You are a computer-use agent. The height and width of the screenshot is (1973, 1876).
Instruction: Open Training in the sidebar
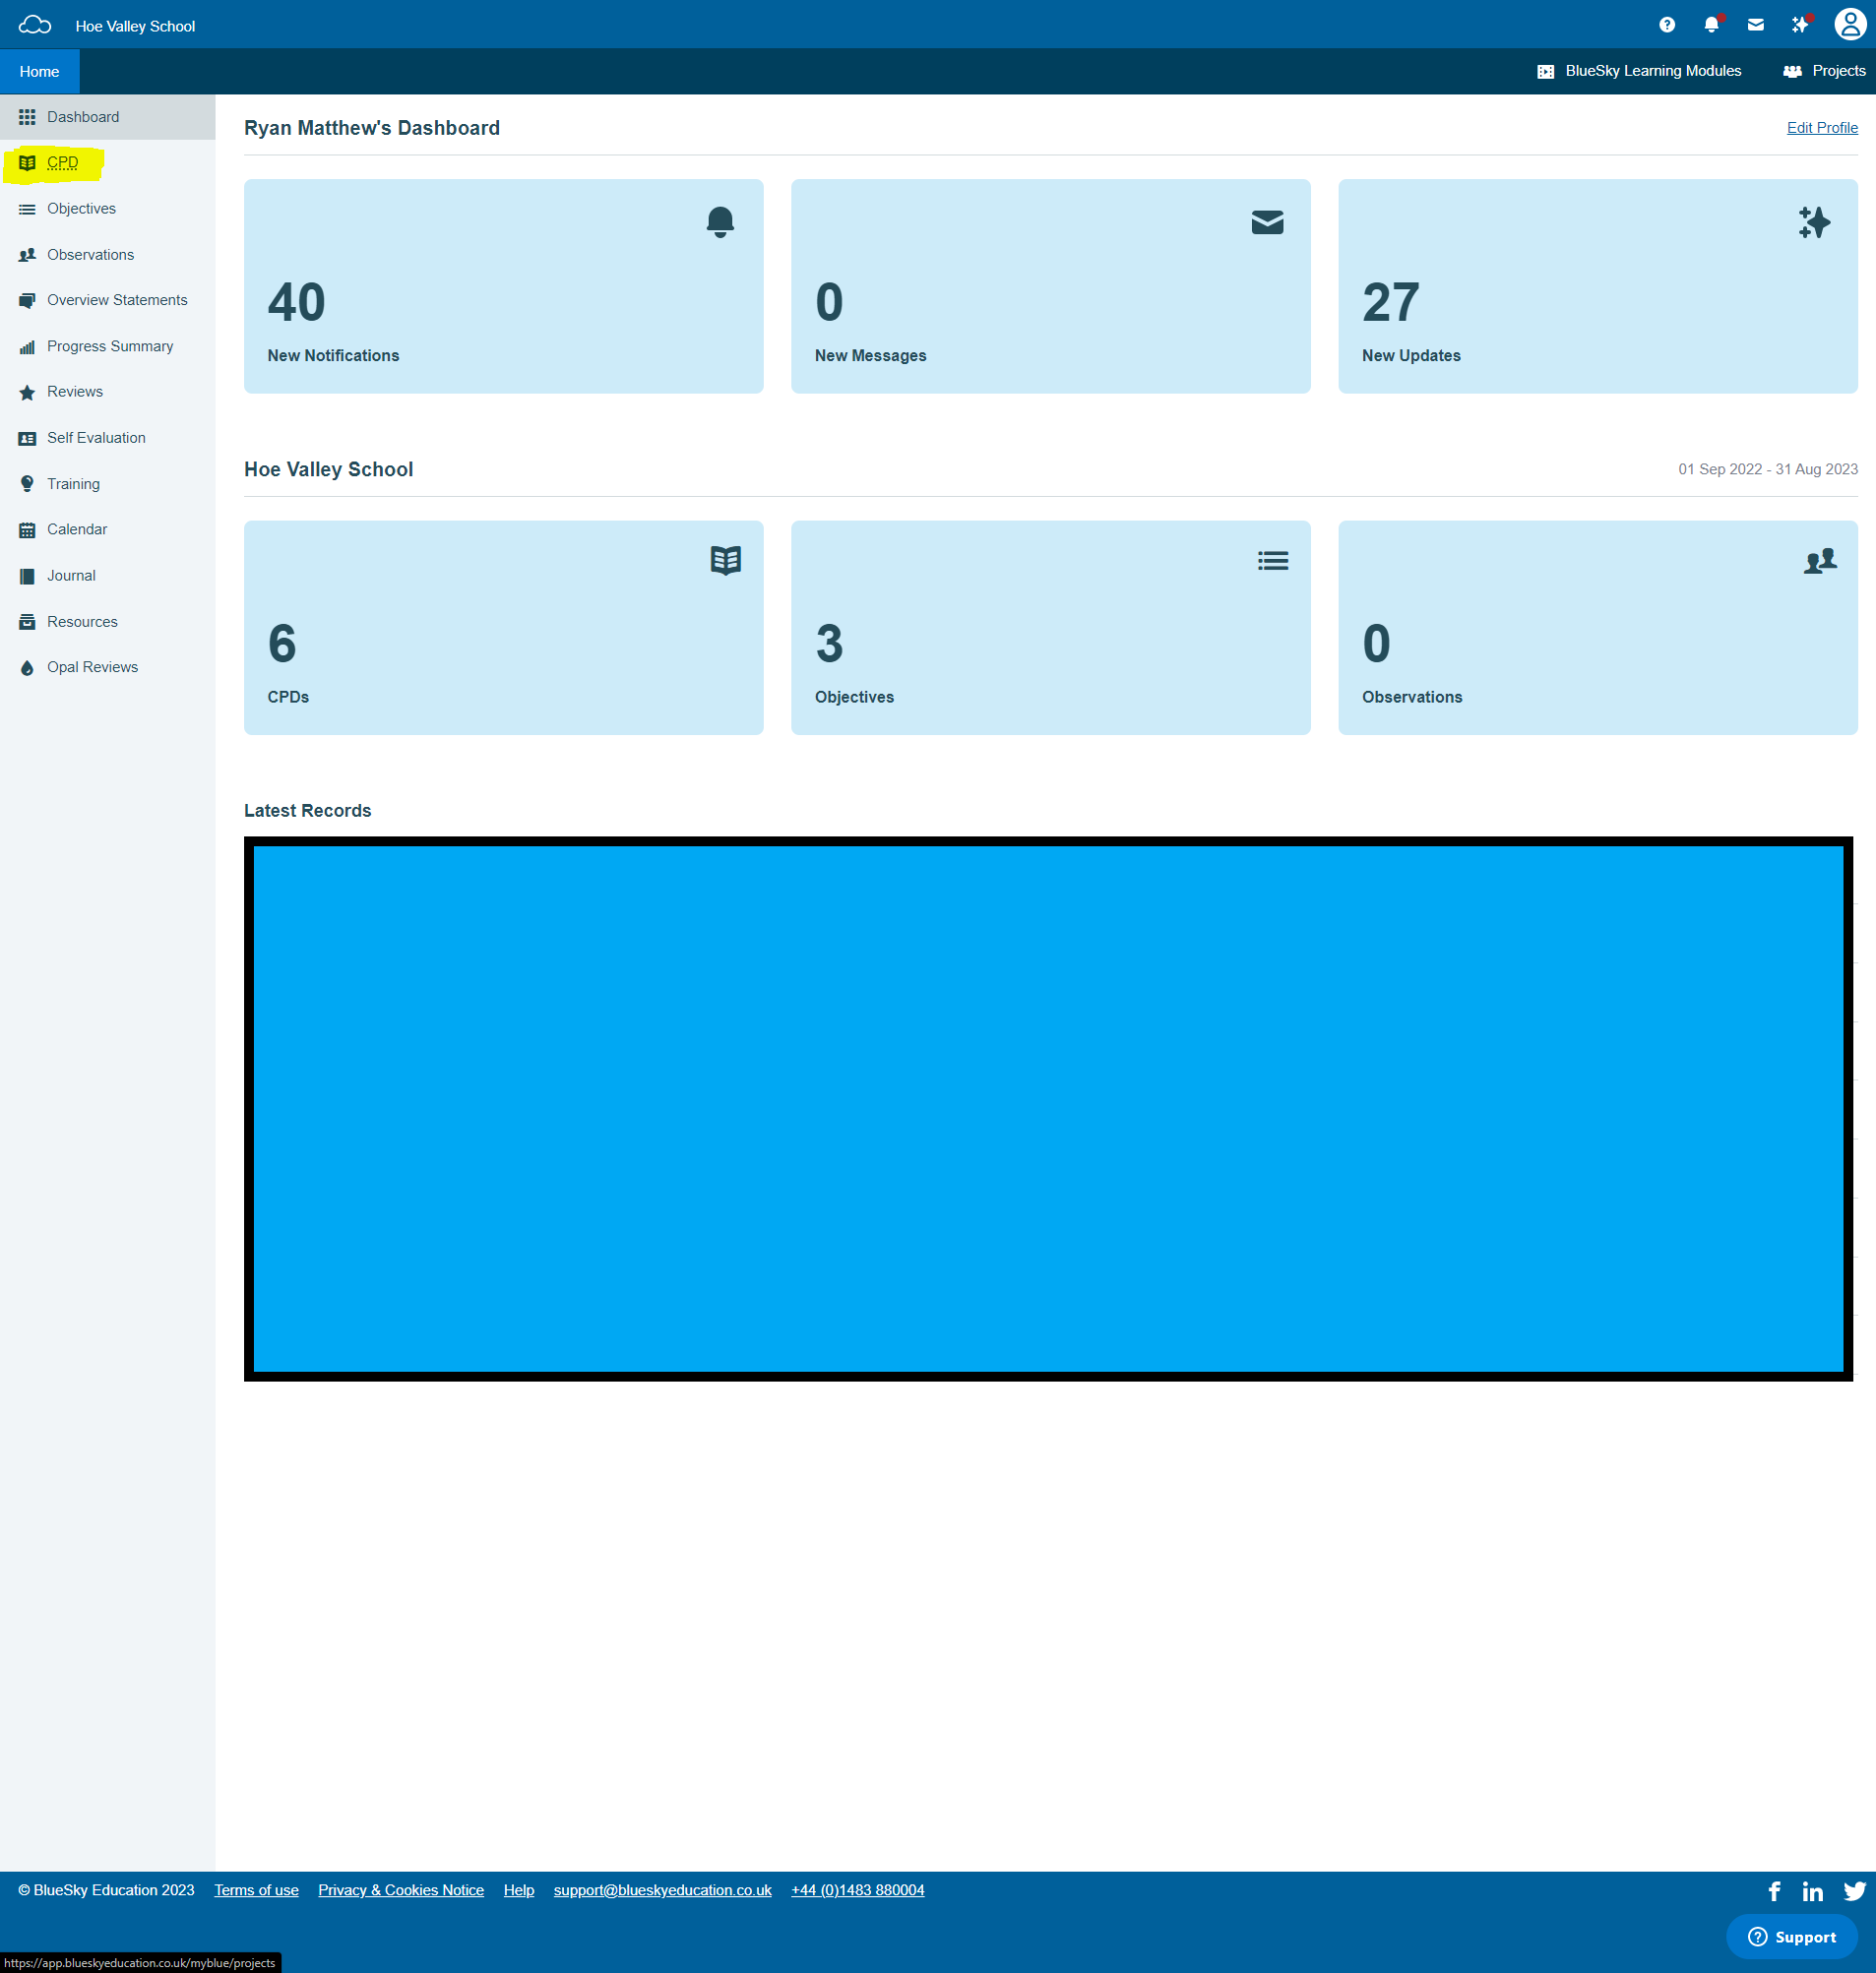[107, 484]
